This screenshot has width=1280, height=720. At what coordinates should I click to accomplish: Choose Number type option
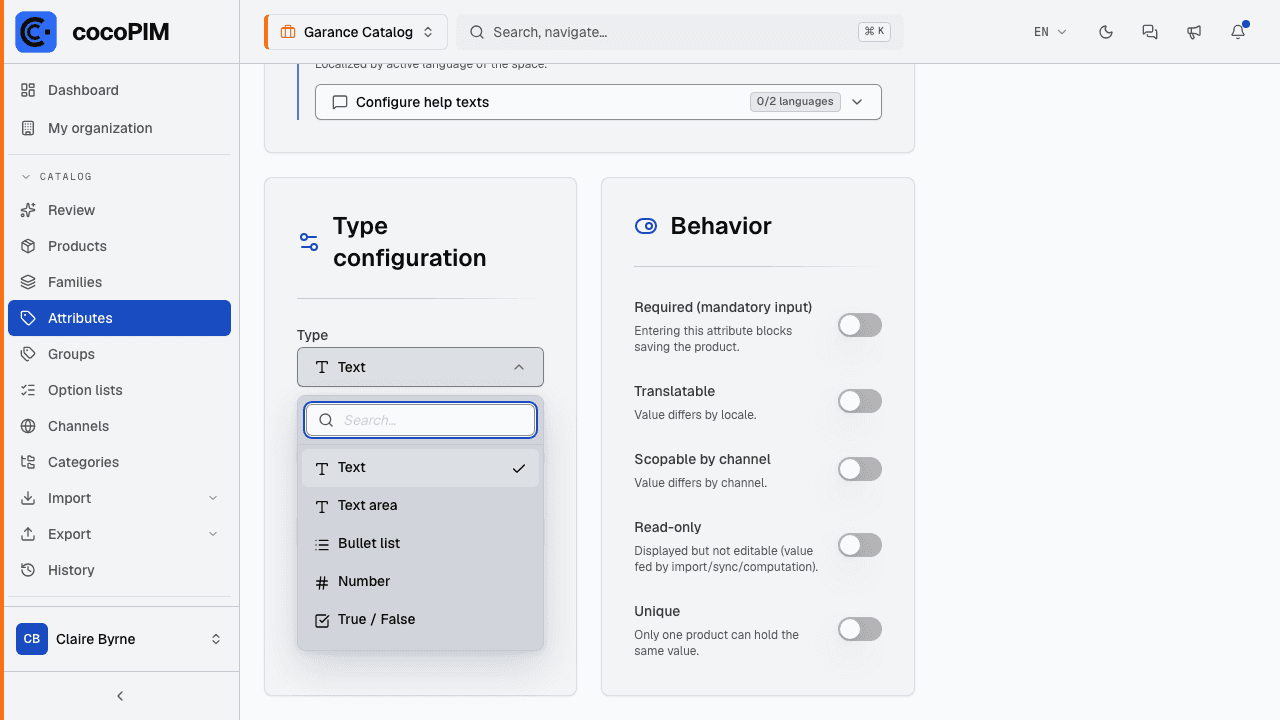click(420, 582)
